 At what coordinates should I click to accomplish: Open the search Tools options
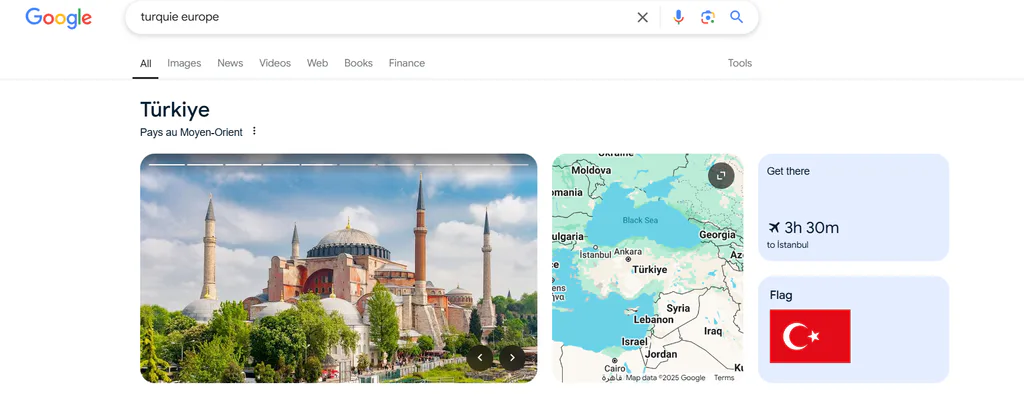pos(740,63)
